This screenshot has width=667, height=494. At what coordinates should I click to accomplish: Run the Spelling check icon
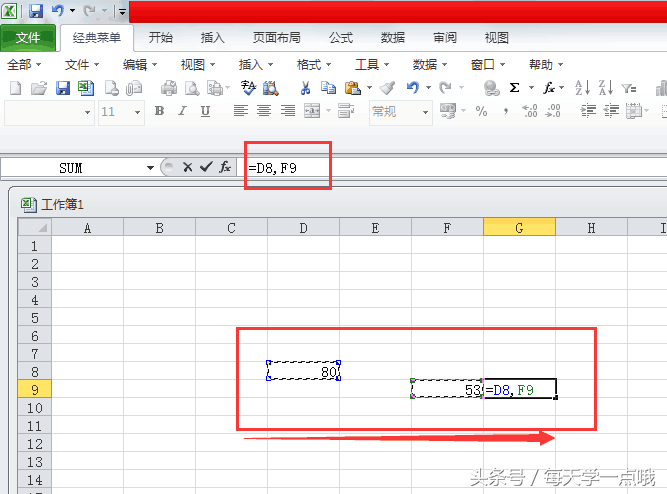coord(248,88)
